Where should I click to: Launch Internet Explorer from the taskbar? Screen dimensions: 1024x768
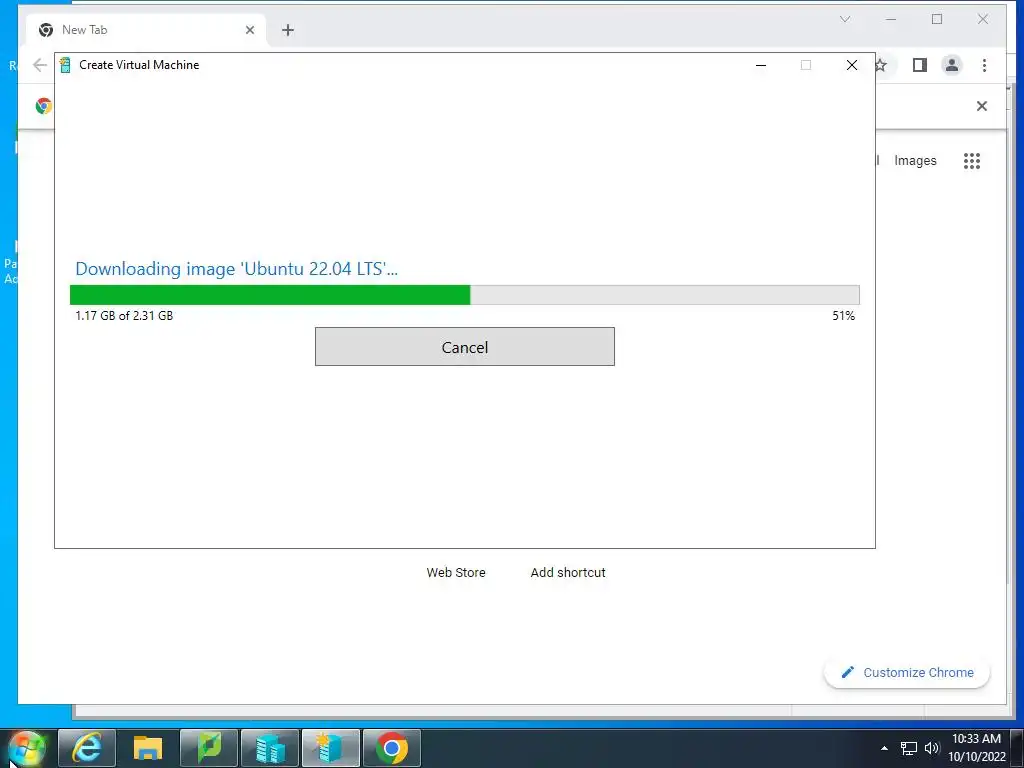pyautogui.click(x=87, y=748)
